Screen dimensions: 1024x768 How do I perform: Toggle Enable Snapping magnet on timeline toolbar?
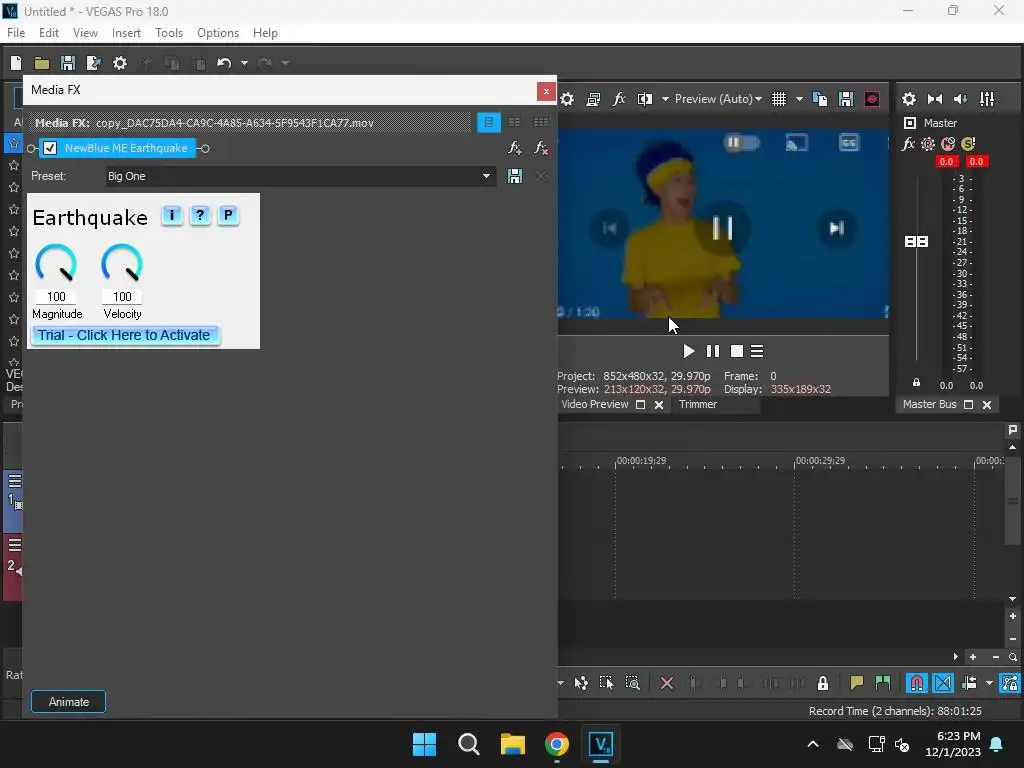[x=917, y=683]
